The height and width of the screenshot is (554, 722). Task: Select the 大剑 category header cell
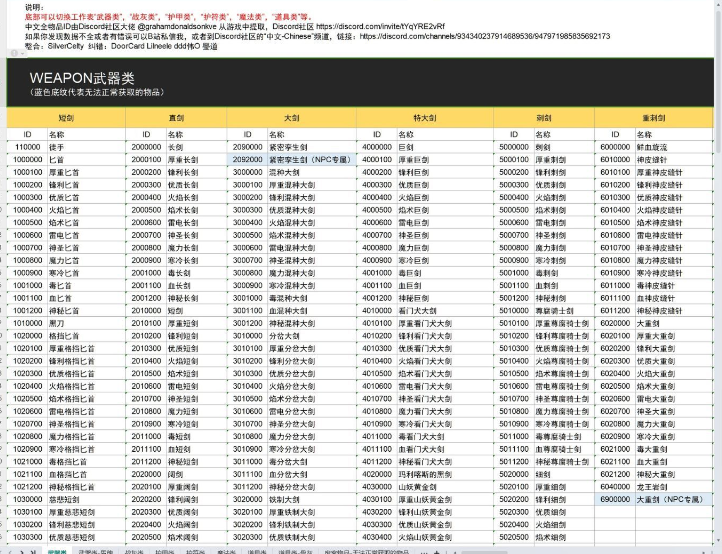click(x=291, y=118)
